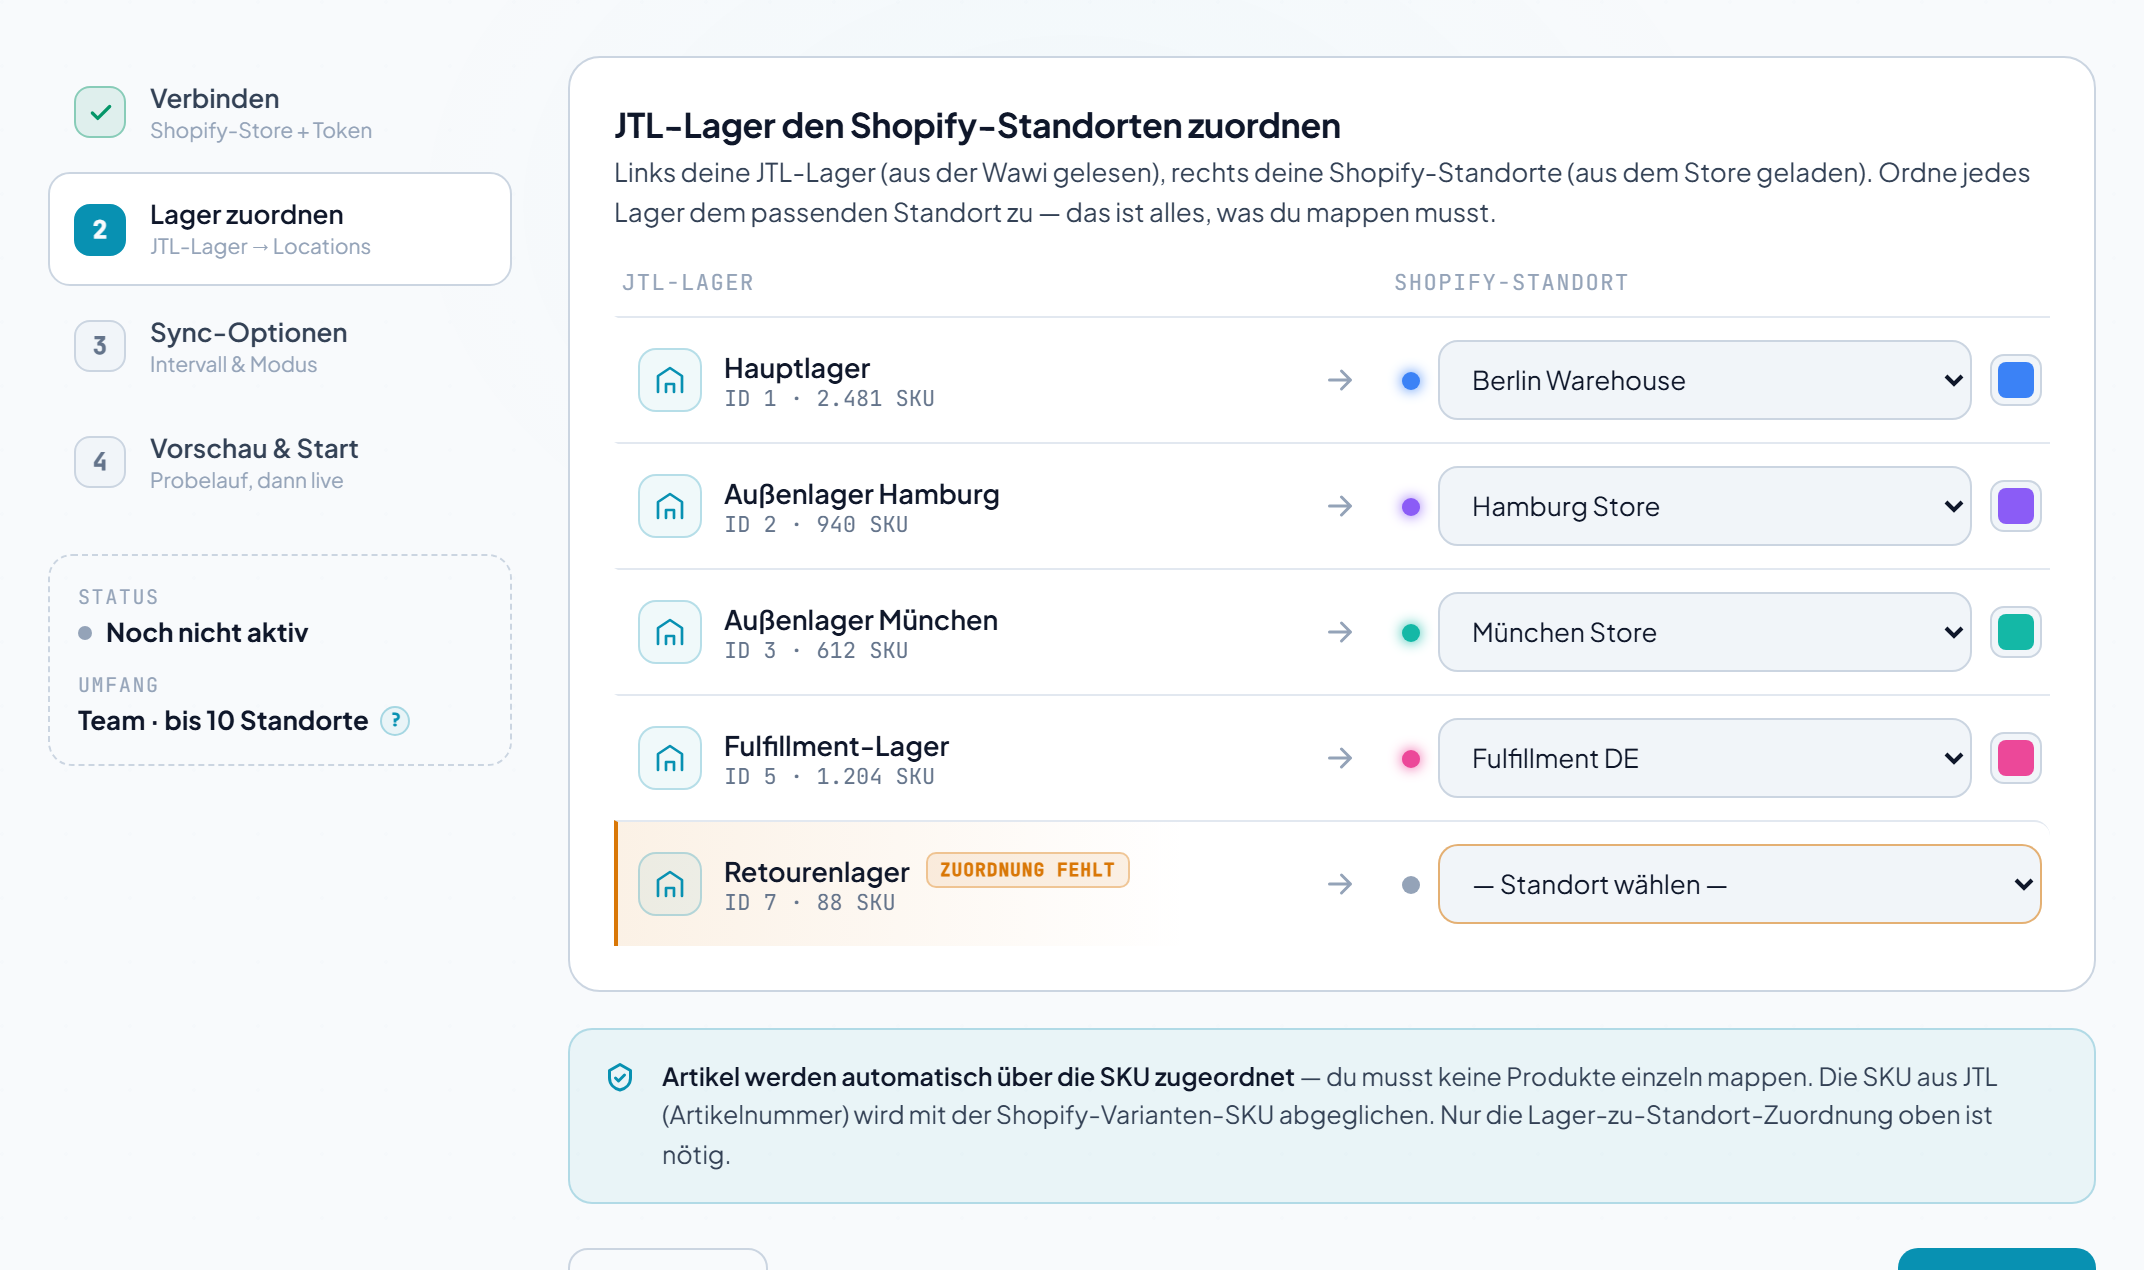Screen dimensions: 2144x1270
Task: Click the grey dot beside Standort wählen
Action: tap(1411, 885)
